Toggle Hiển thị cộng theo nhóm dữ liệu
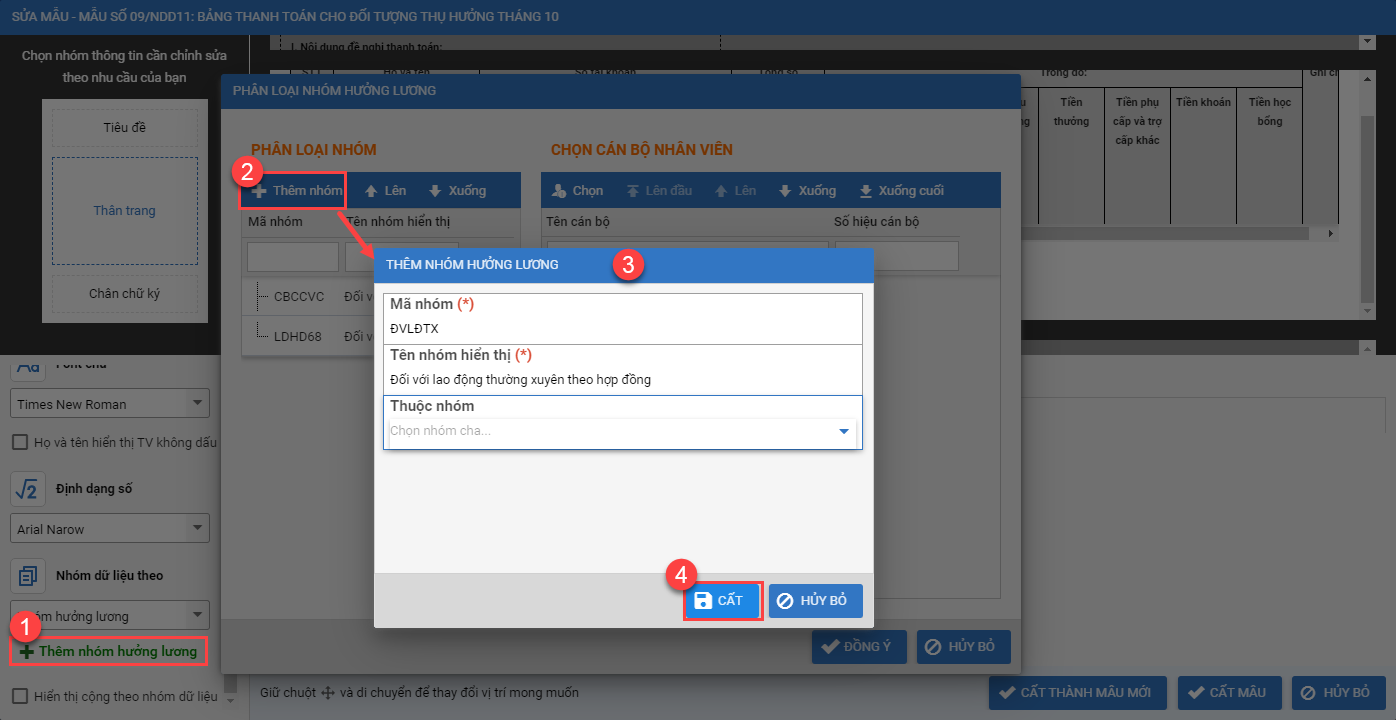 (x=20, y=696)
